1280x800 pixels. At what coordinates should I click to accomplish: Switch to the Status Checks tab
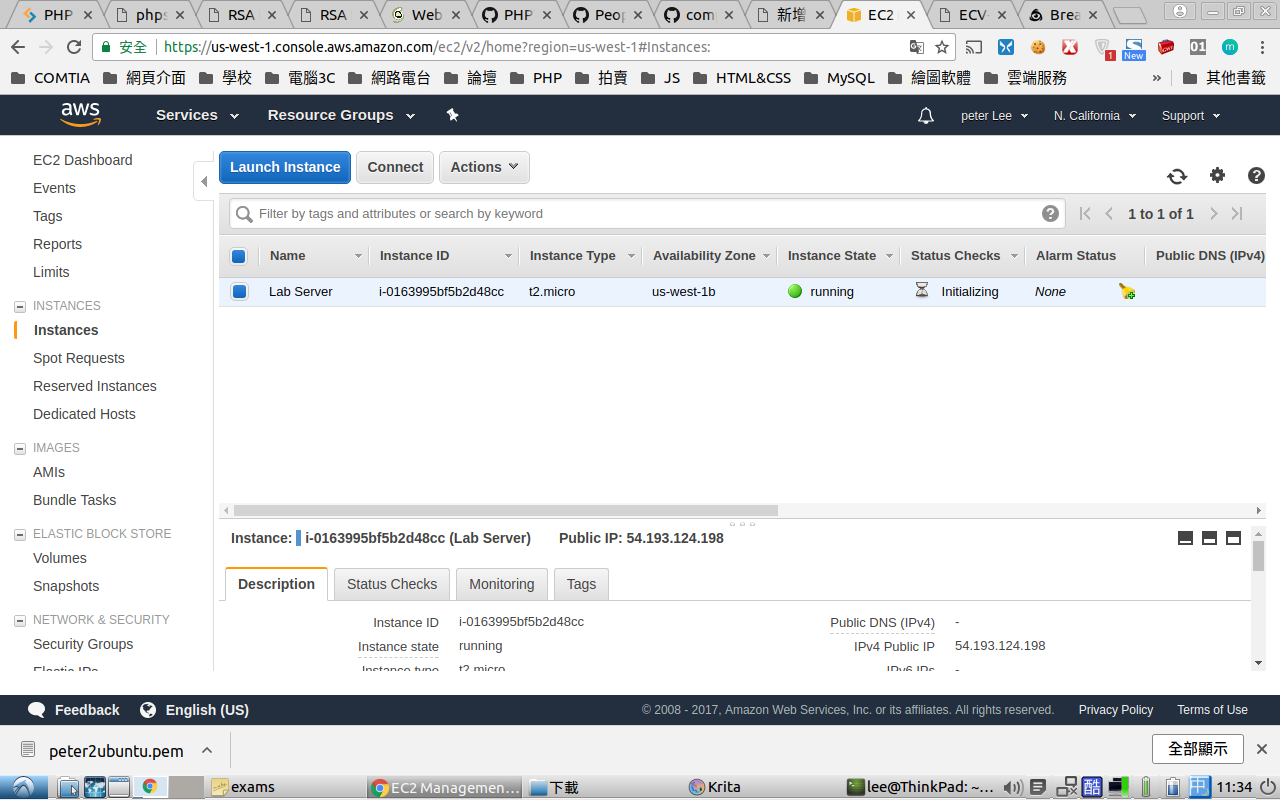[x=392, y=584]
